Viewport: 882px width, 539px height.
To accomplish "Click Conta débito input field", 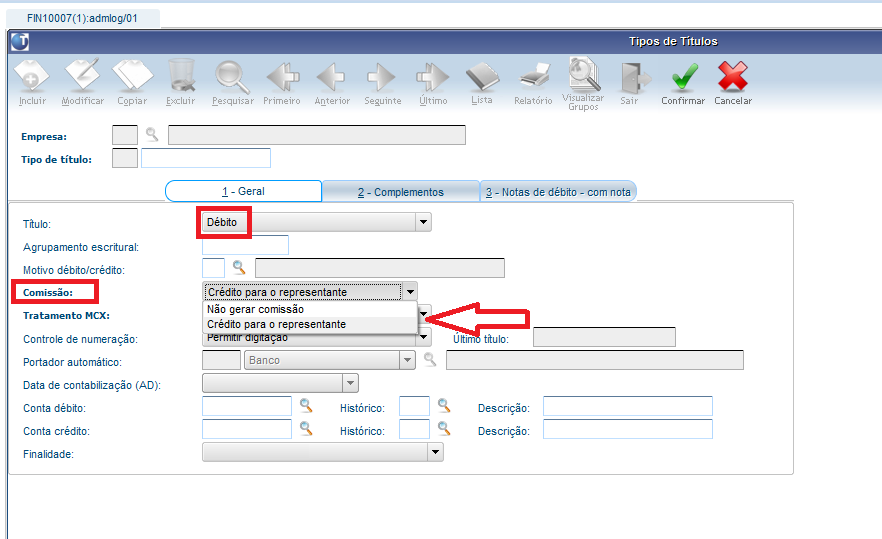I will point(247,406).
